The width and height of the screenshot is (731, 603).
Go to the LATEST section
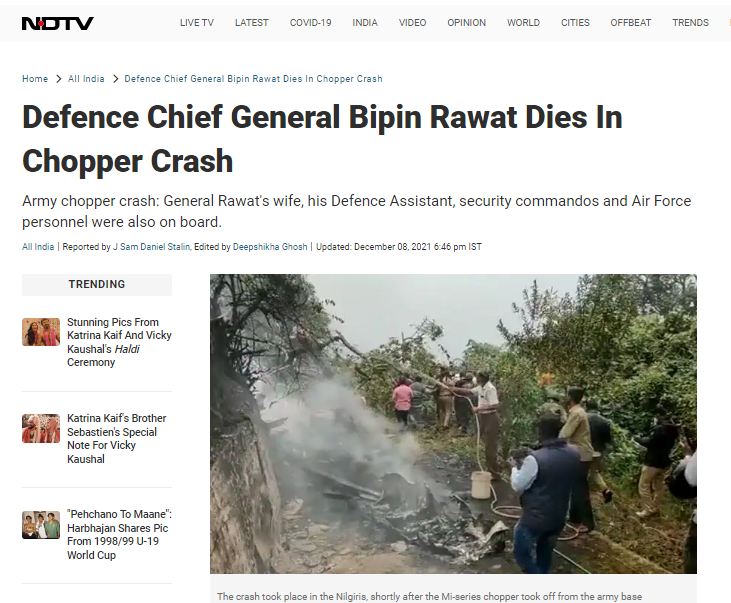252,22
